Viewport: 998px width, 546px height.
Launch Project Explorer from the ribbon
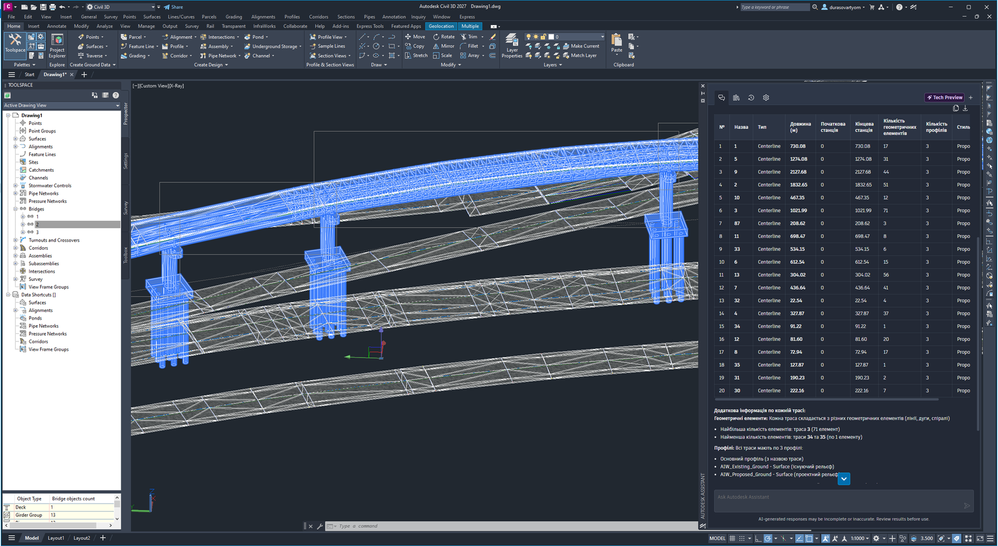click(x=57, y=46)
